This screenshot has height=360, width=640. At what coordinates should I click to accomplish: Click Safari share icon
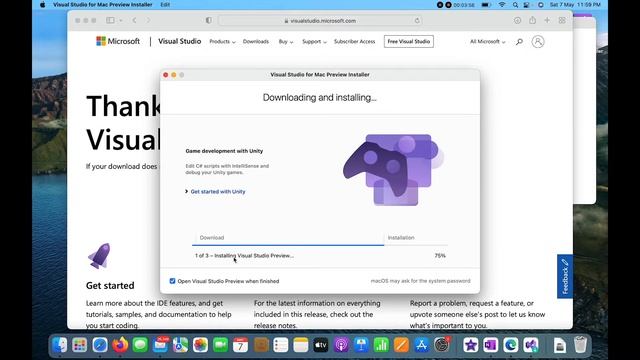533,20
